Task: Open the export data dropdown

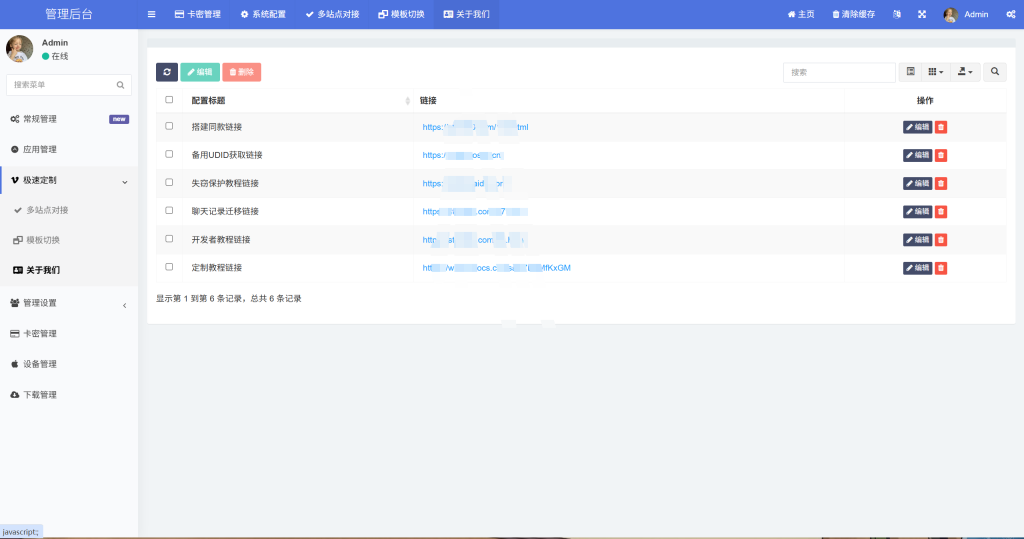Action: (x=965, y=72)
